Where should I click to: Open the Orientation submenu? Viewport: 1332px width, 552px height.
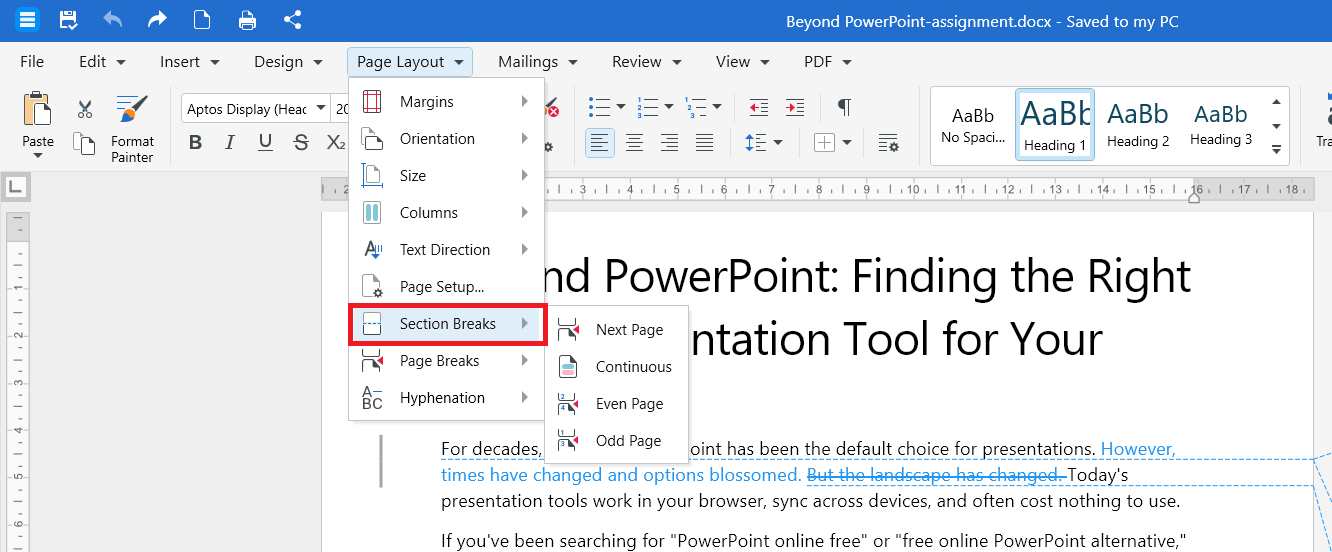446,139
